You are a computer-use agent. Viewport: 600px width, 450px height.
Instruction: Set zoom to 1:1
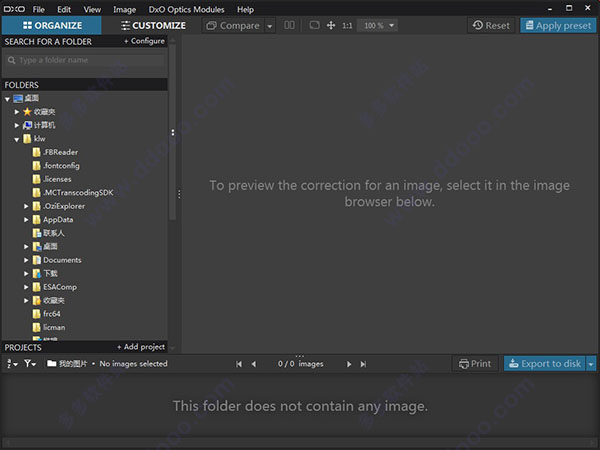[347, 26]
